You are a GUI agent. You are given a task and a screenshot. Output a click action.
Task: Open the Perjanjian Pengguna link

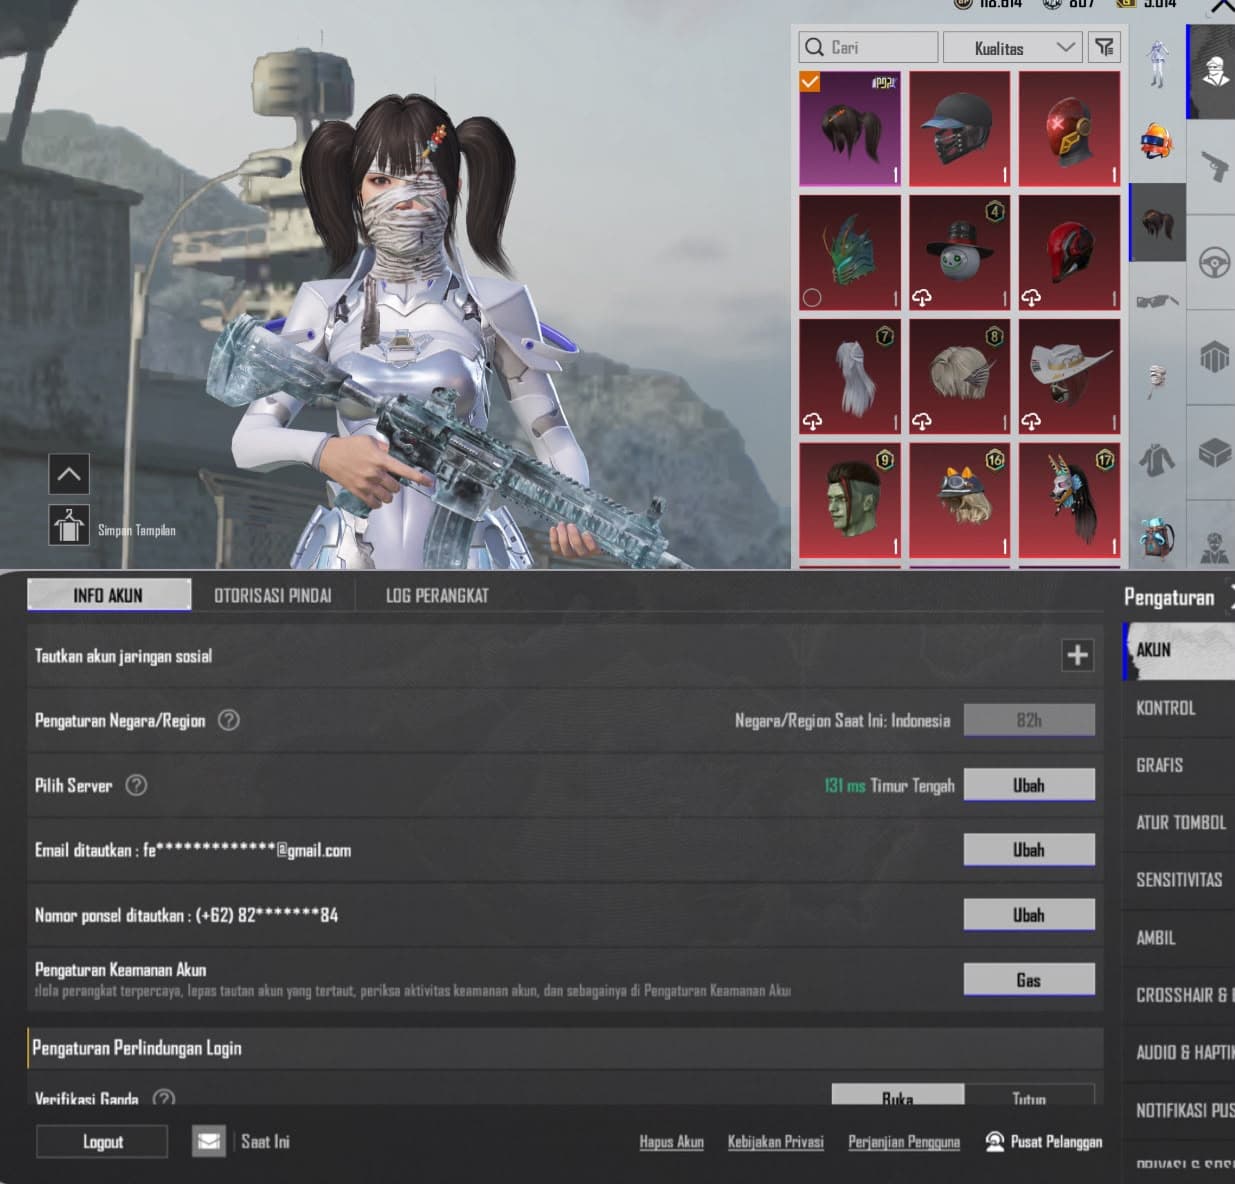904,1141
